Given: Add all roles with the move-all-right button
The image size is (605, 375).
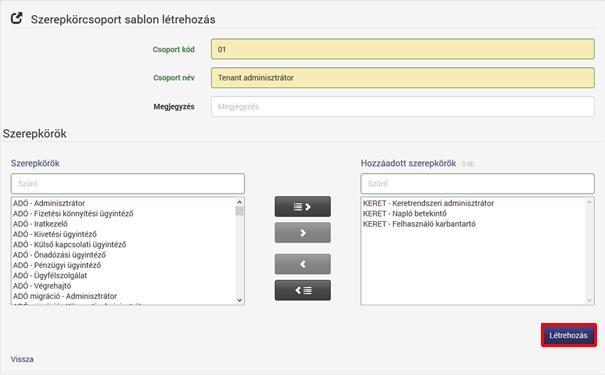Looking at the screenshot, I should [302, 207].
